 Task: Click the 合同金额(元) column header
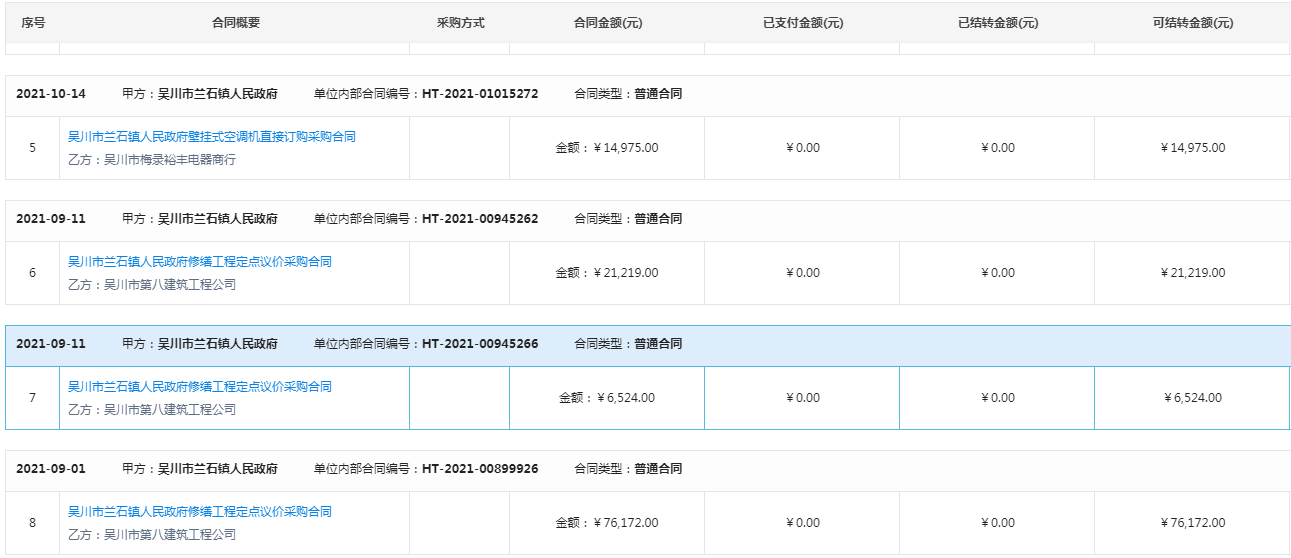click(x=607, y=23)
